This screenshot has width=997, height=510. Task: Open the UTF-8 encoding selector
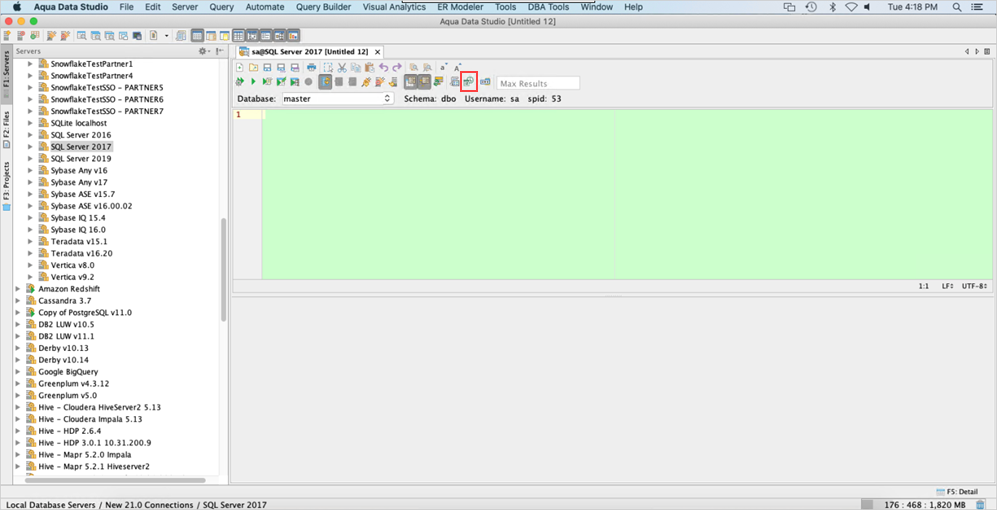973,286
